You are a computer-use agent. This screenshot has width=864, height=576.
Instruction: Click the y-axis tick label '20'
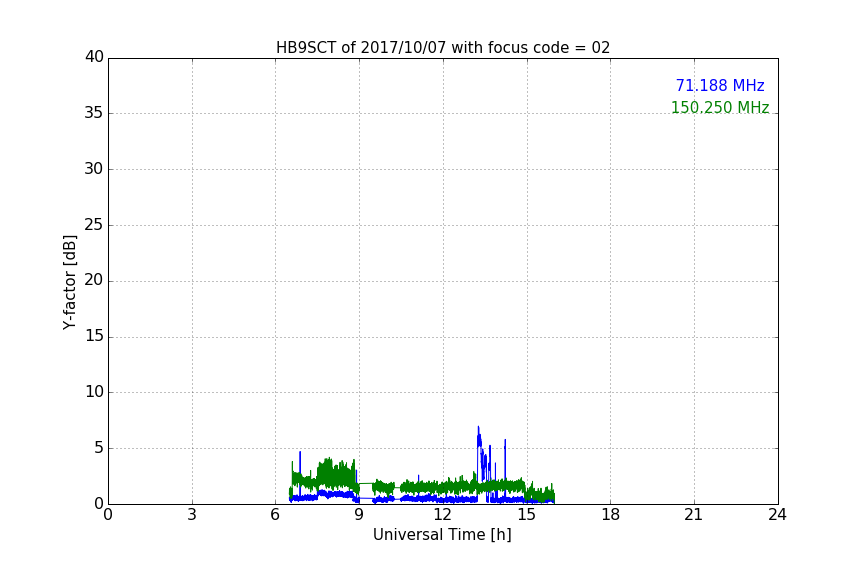(94, 281)
